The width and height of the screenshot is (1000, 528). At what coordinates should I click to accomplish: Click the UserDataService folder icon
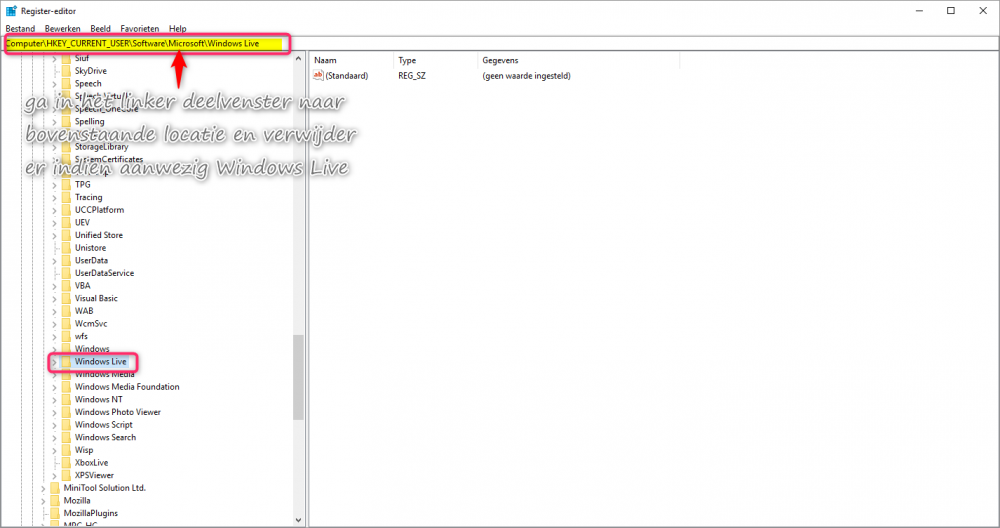pyautogui.click(x=66, y=273)
